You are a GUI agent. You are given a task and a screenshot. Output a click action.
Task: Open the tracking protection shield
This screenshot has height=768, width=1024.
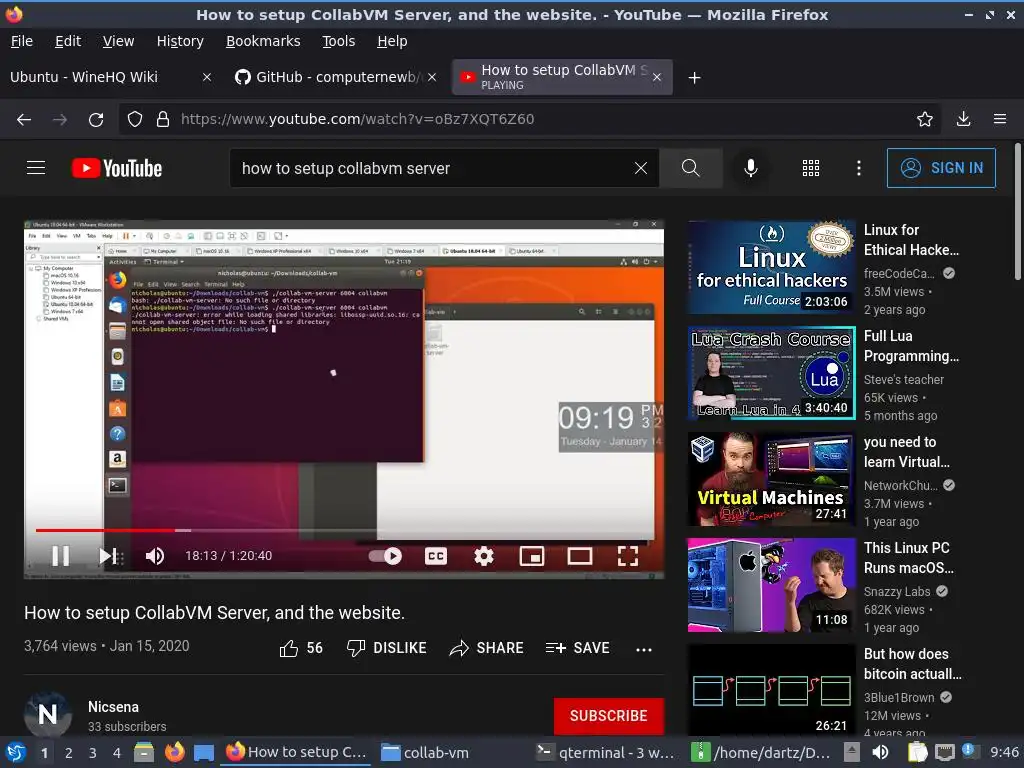(x=135, y=120)
